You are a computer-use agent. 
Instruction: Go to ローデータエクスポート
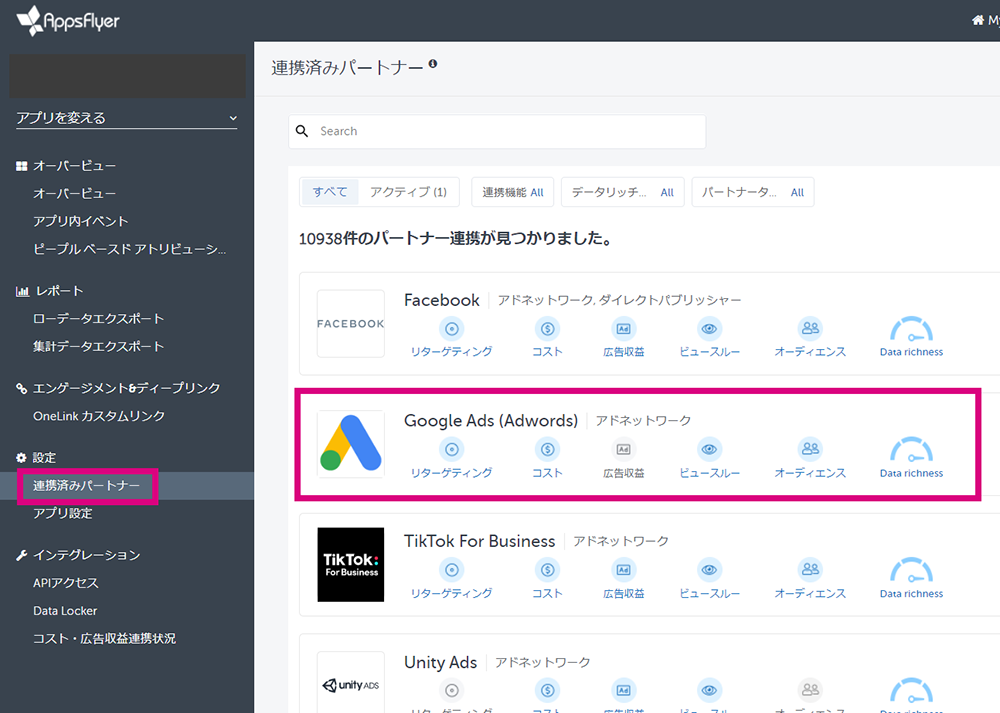[x=99, y=319]
